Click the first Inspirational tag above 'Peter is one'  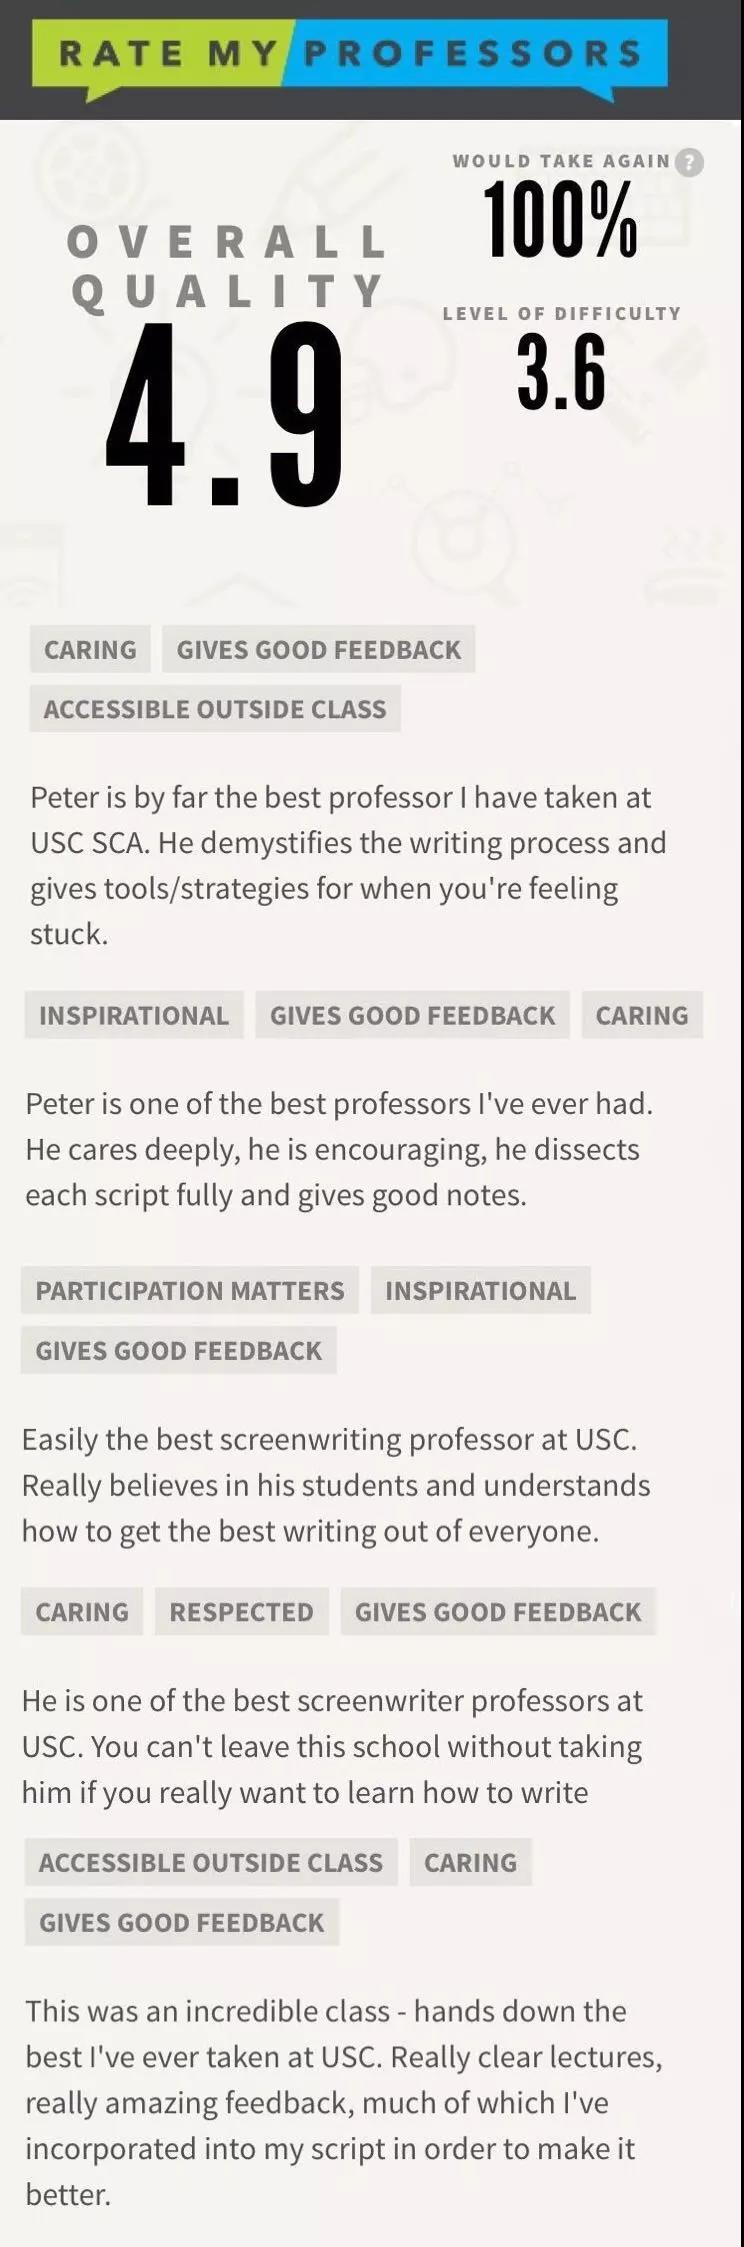[x=134, y=1015]
